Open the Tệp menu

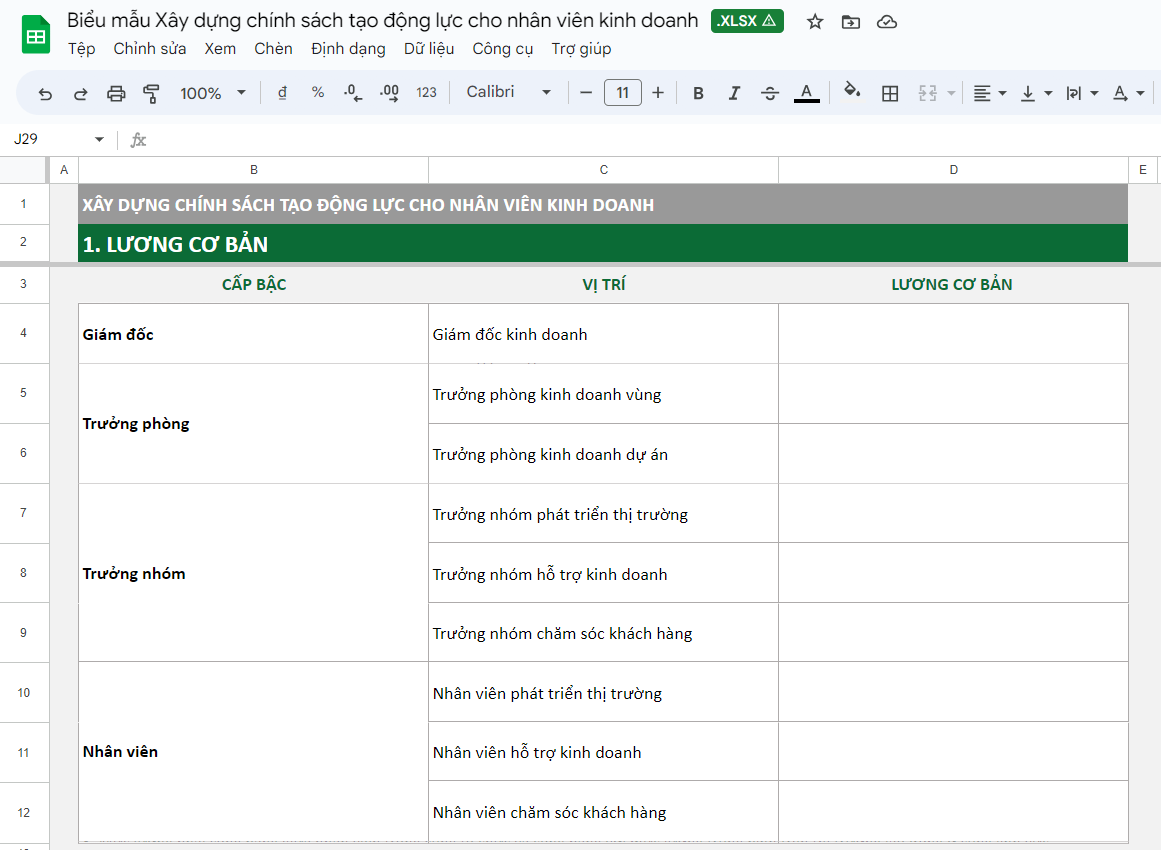click(x=81, y=49)
